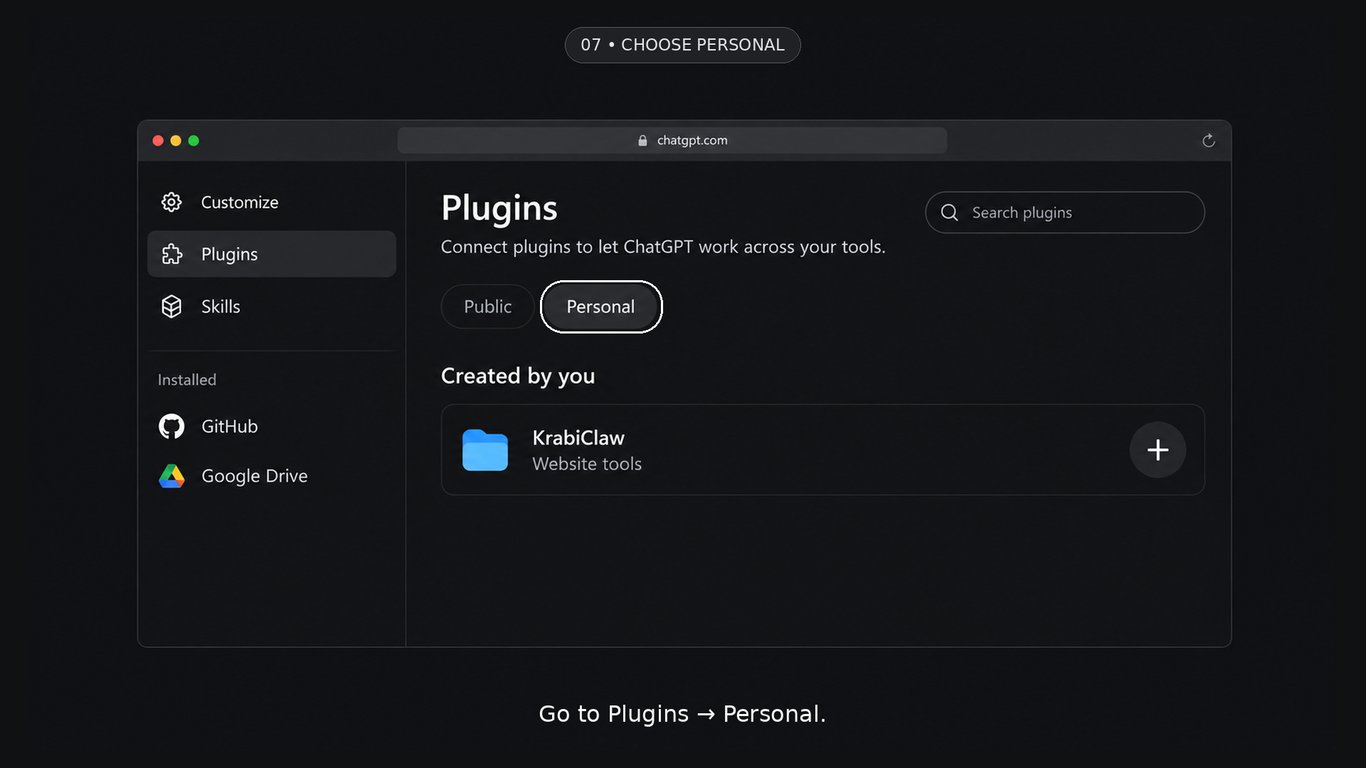
Task: Focus the Search plugins field
Action: click(x=1065, y=212)
